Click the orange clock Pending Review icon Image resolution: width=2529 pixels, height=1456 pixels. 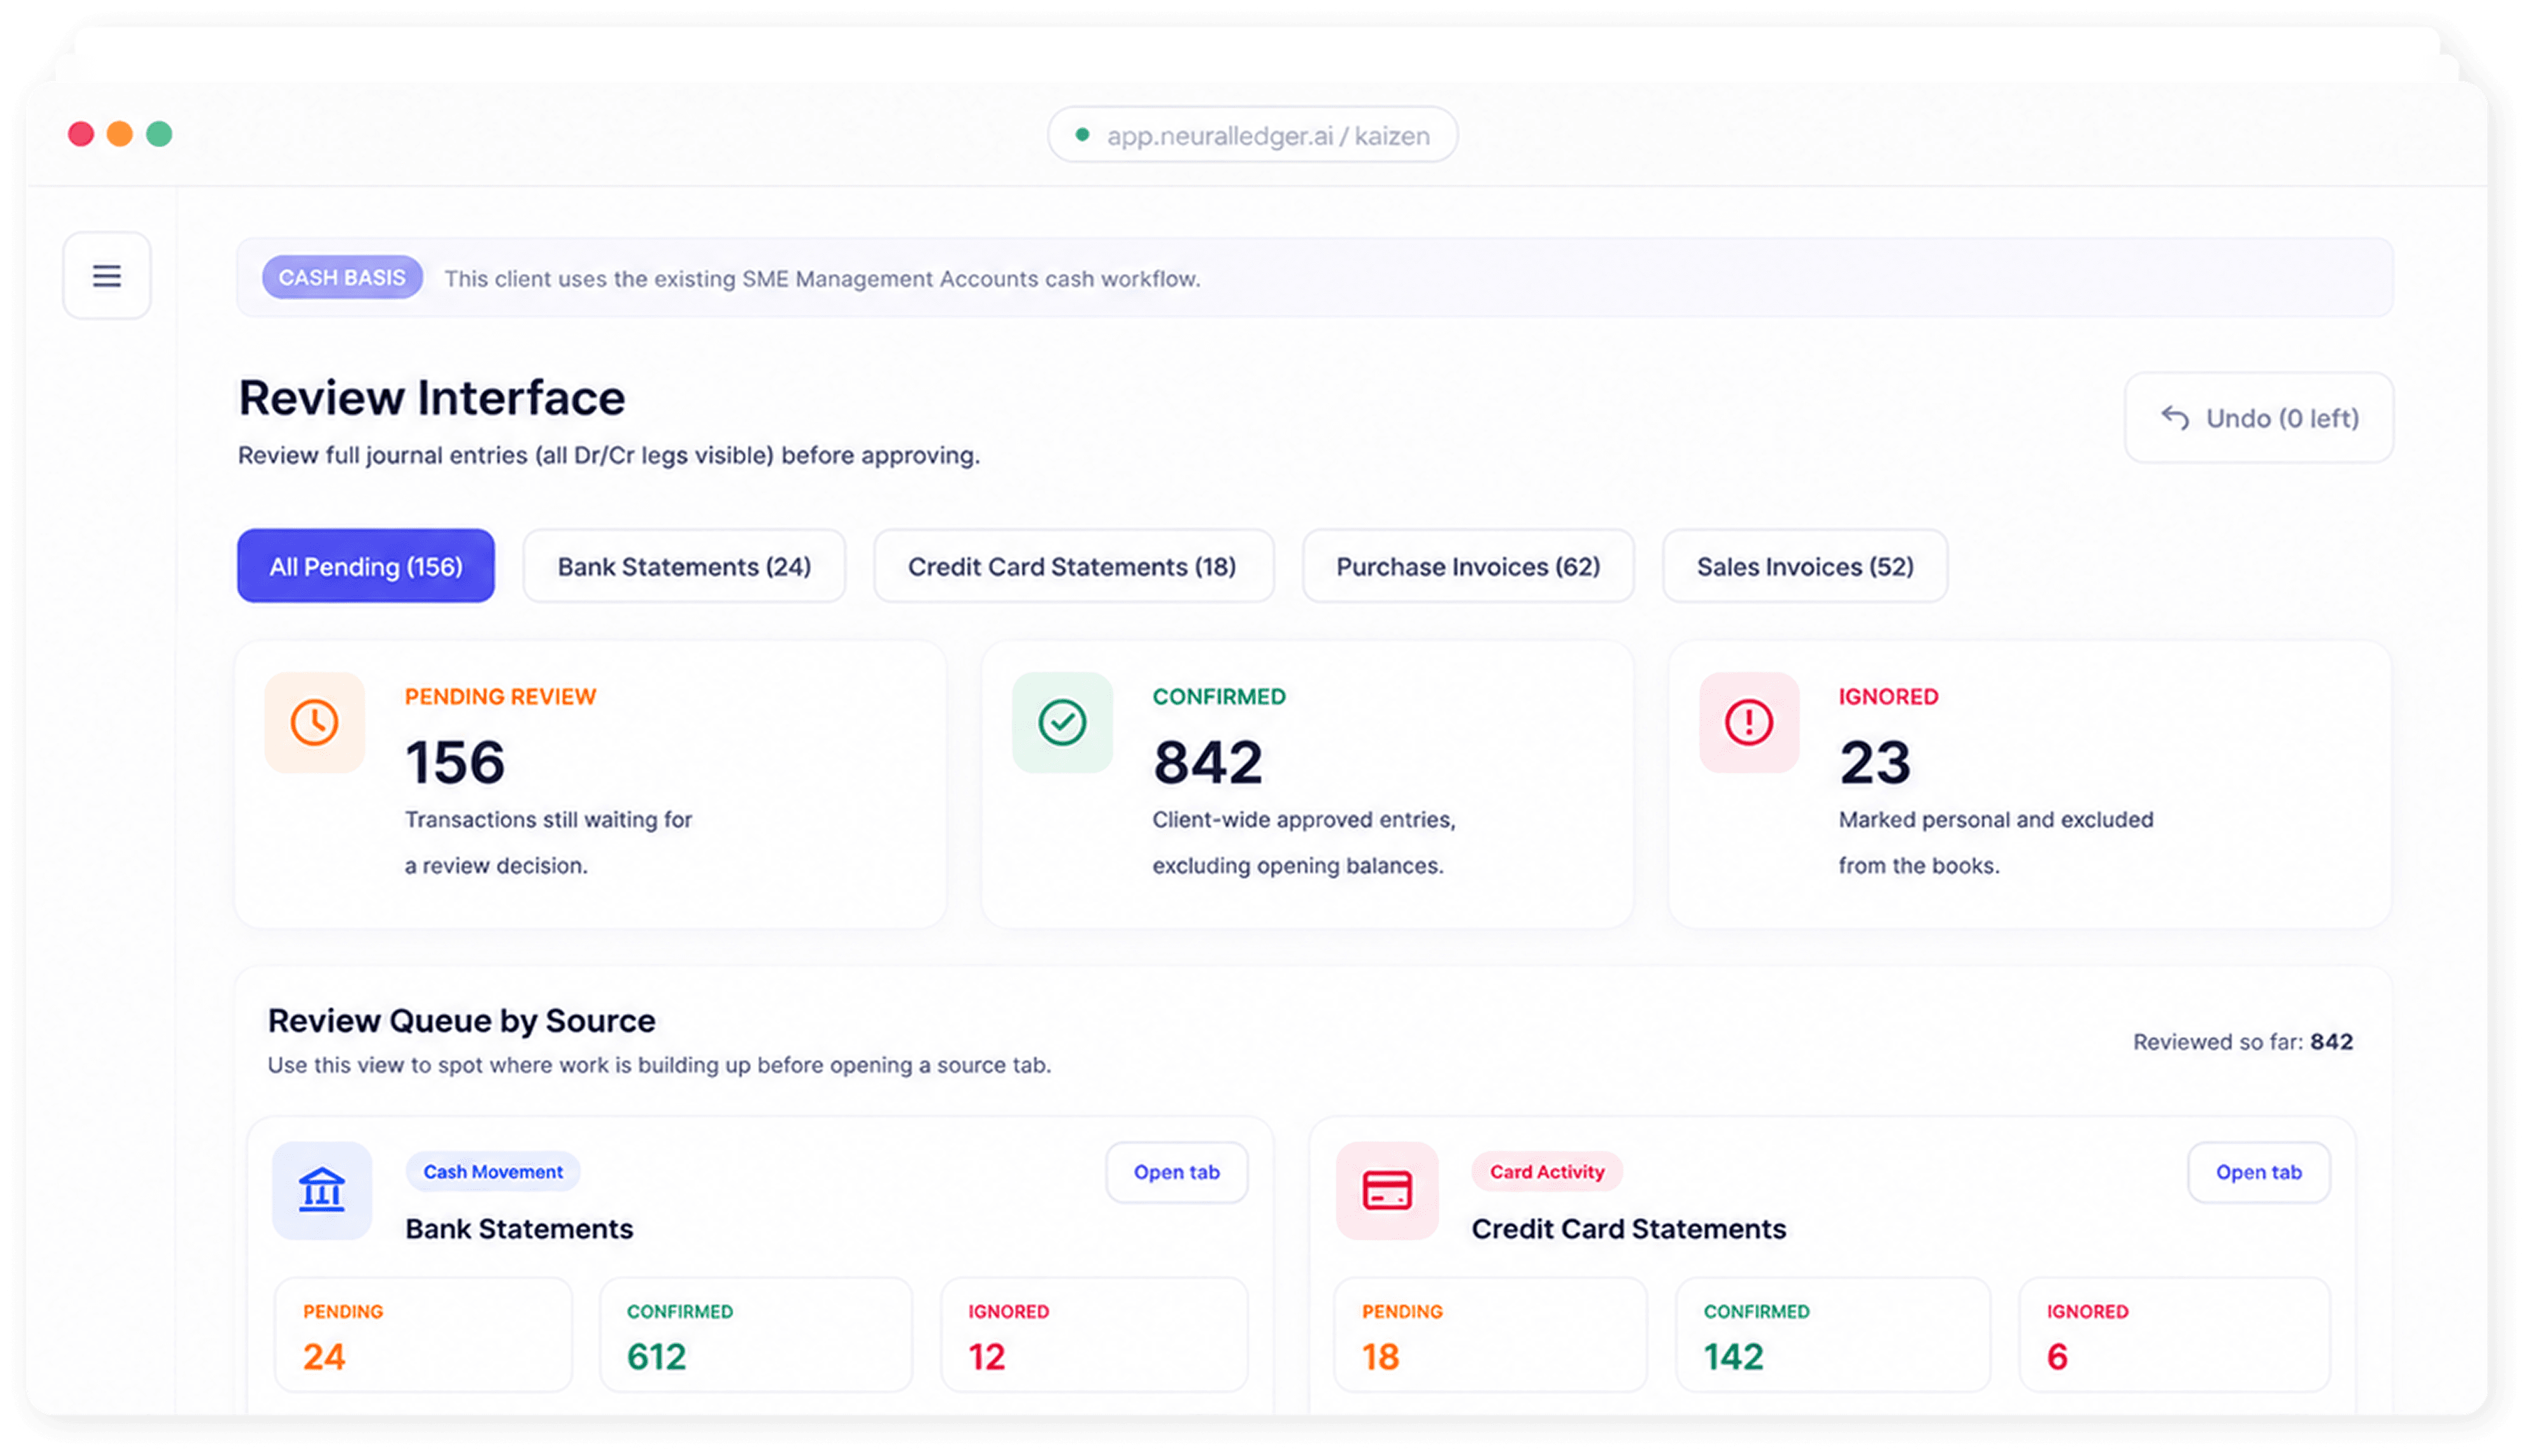point(315,722)
